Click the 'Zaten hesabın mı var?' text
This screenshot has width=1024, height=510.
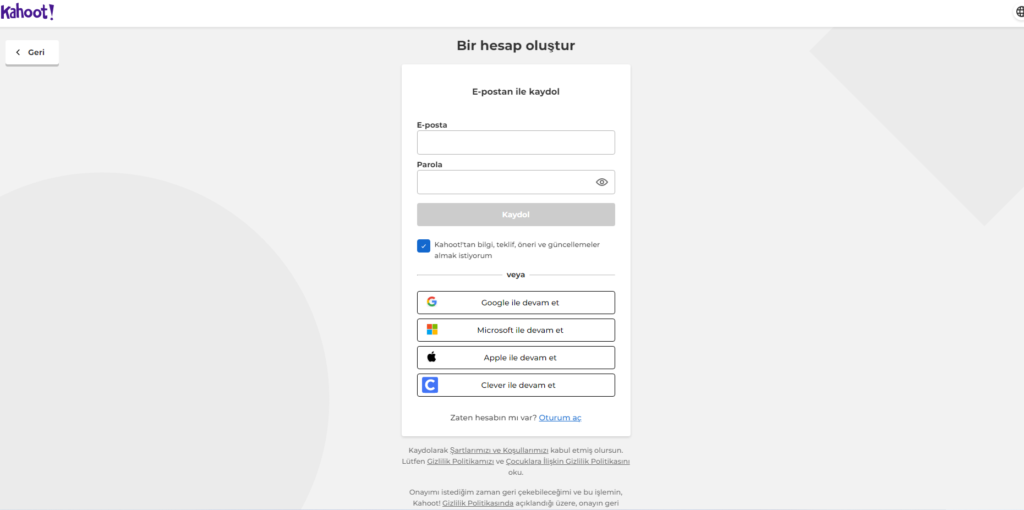(x=493, y=417)
